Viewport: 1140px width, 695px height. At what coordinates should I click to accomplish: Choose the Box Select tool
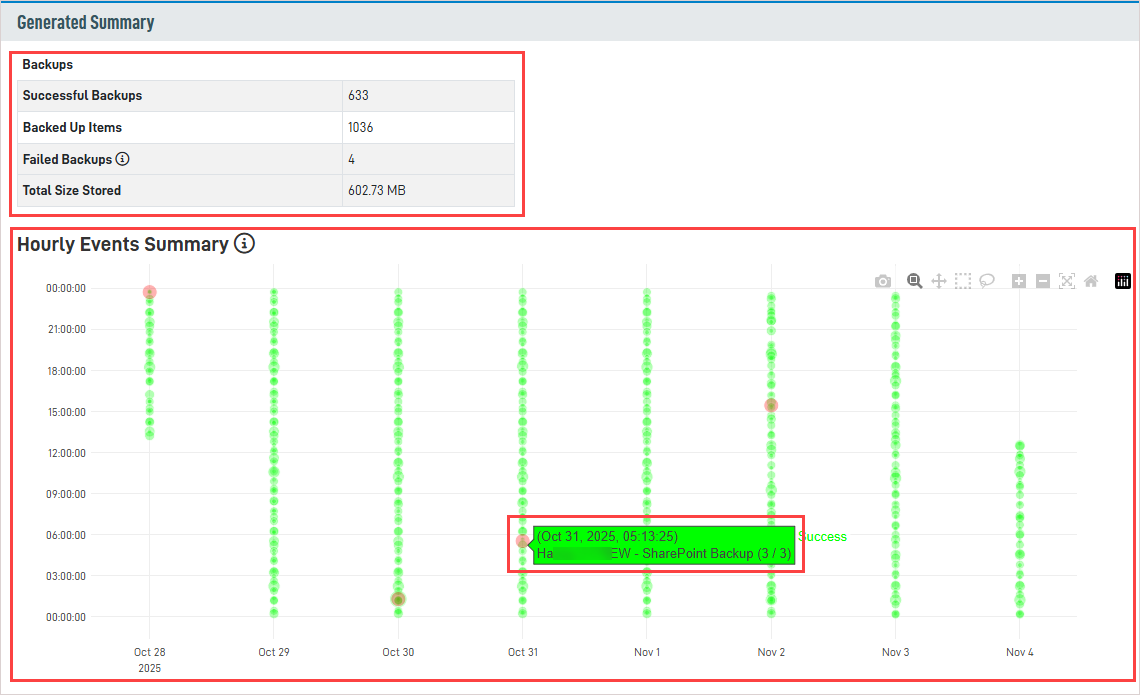tap(962, 282)
